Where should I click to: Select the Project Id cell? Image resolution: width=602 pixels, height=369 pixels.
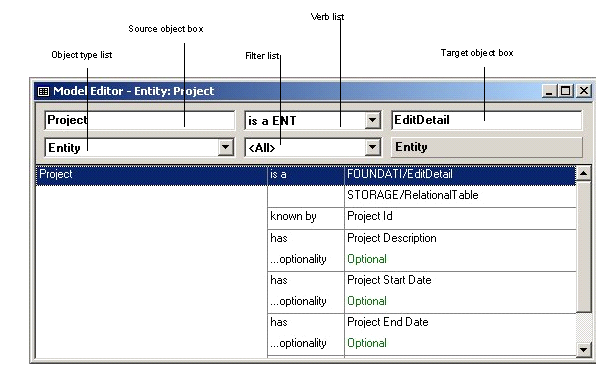460,217
